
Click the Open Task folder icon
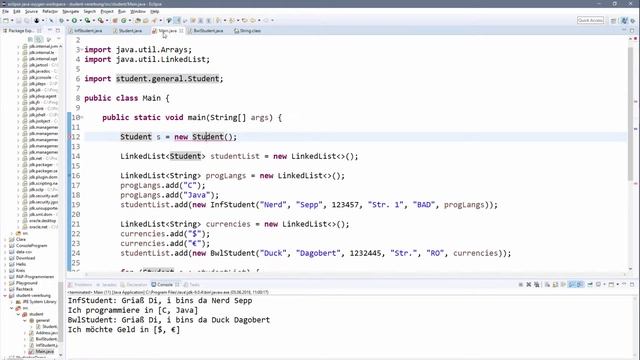point(146,20)
